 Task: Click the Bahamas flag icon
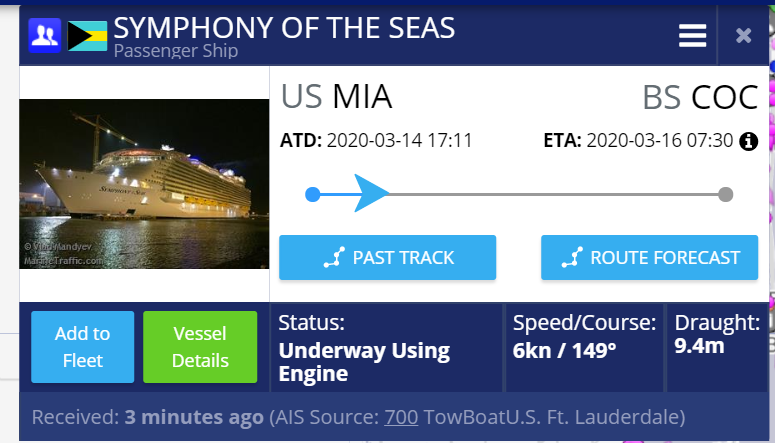point(87,36)
